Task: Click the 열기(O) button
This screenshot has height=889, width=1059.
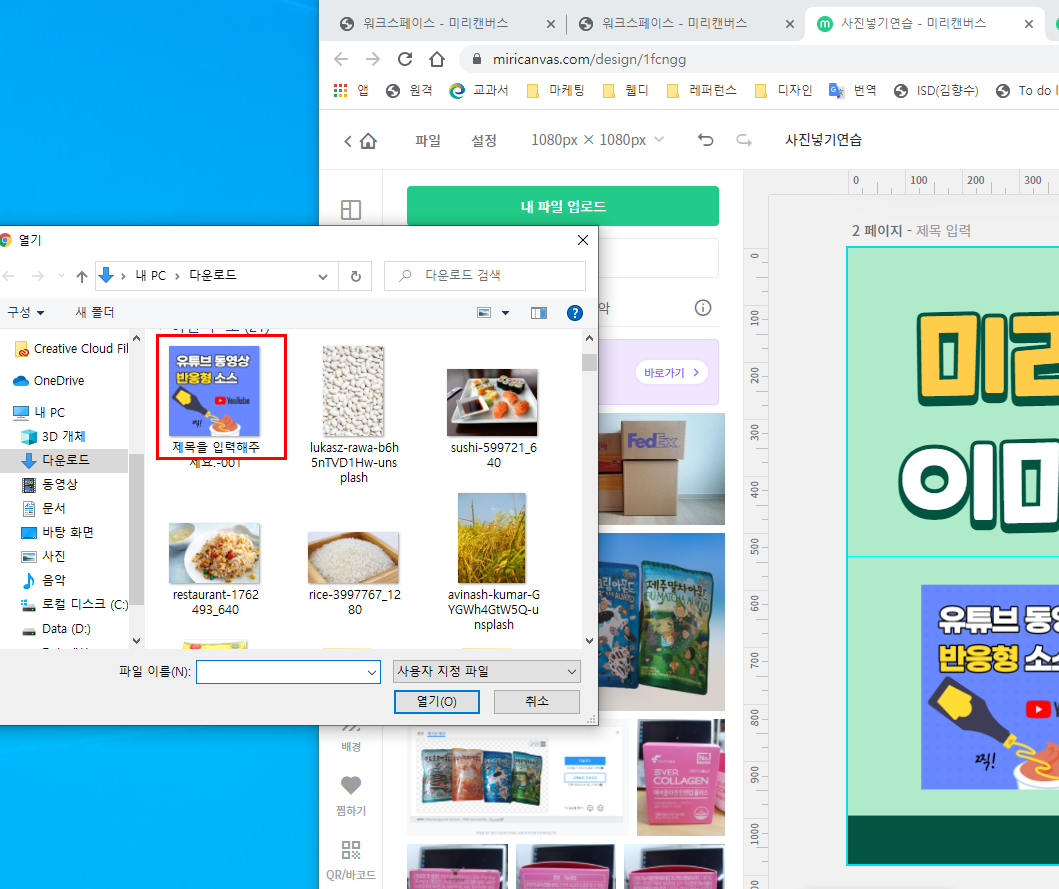Action: pos(437,701)
